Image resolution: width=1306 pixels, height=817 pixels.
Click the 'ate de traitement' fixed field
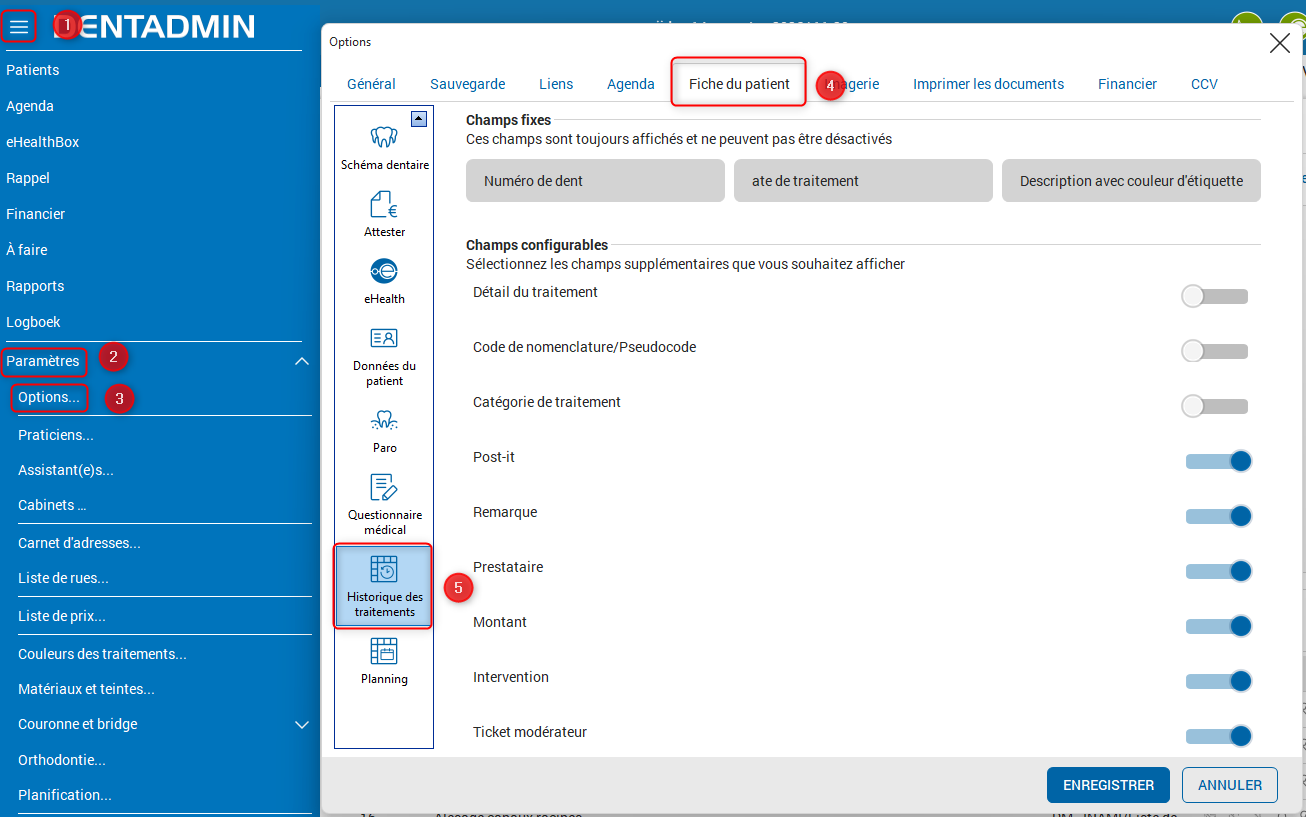click(863, 181)
